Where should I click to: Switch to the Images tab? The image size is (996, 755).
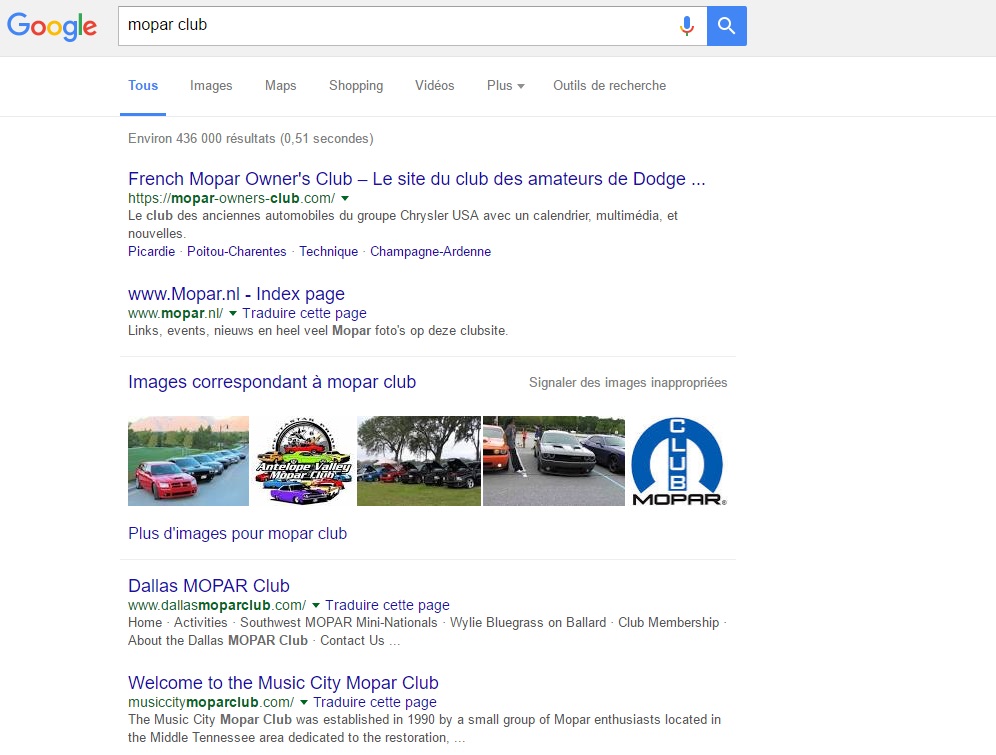point(211,86)
